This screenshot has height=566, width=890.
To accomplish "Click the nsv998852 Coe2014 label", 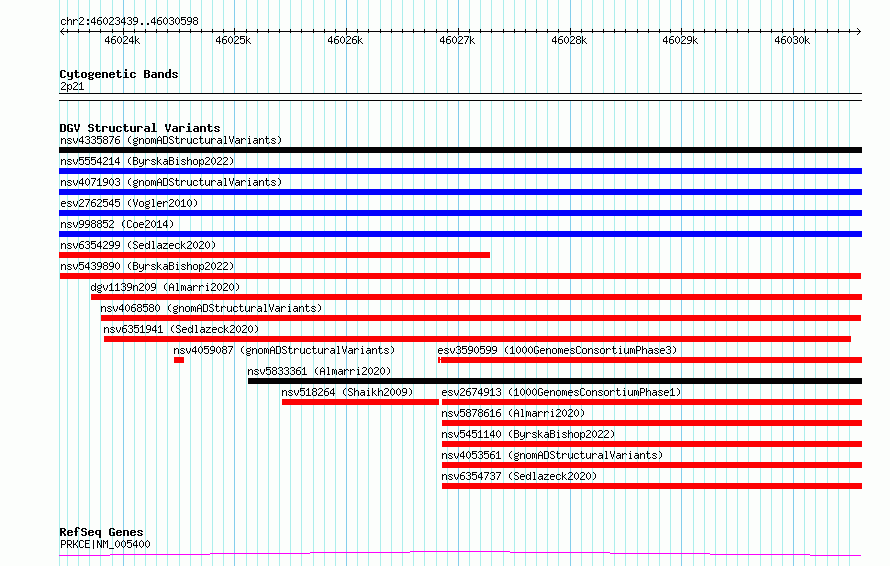I will (x=117, y=224).
